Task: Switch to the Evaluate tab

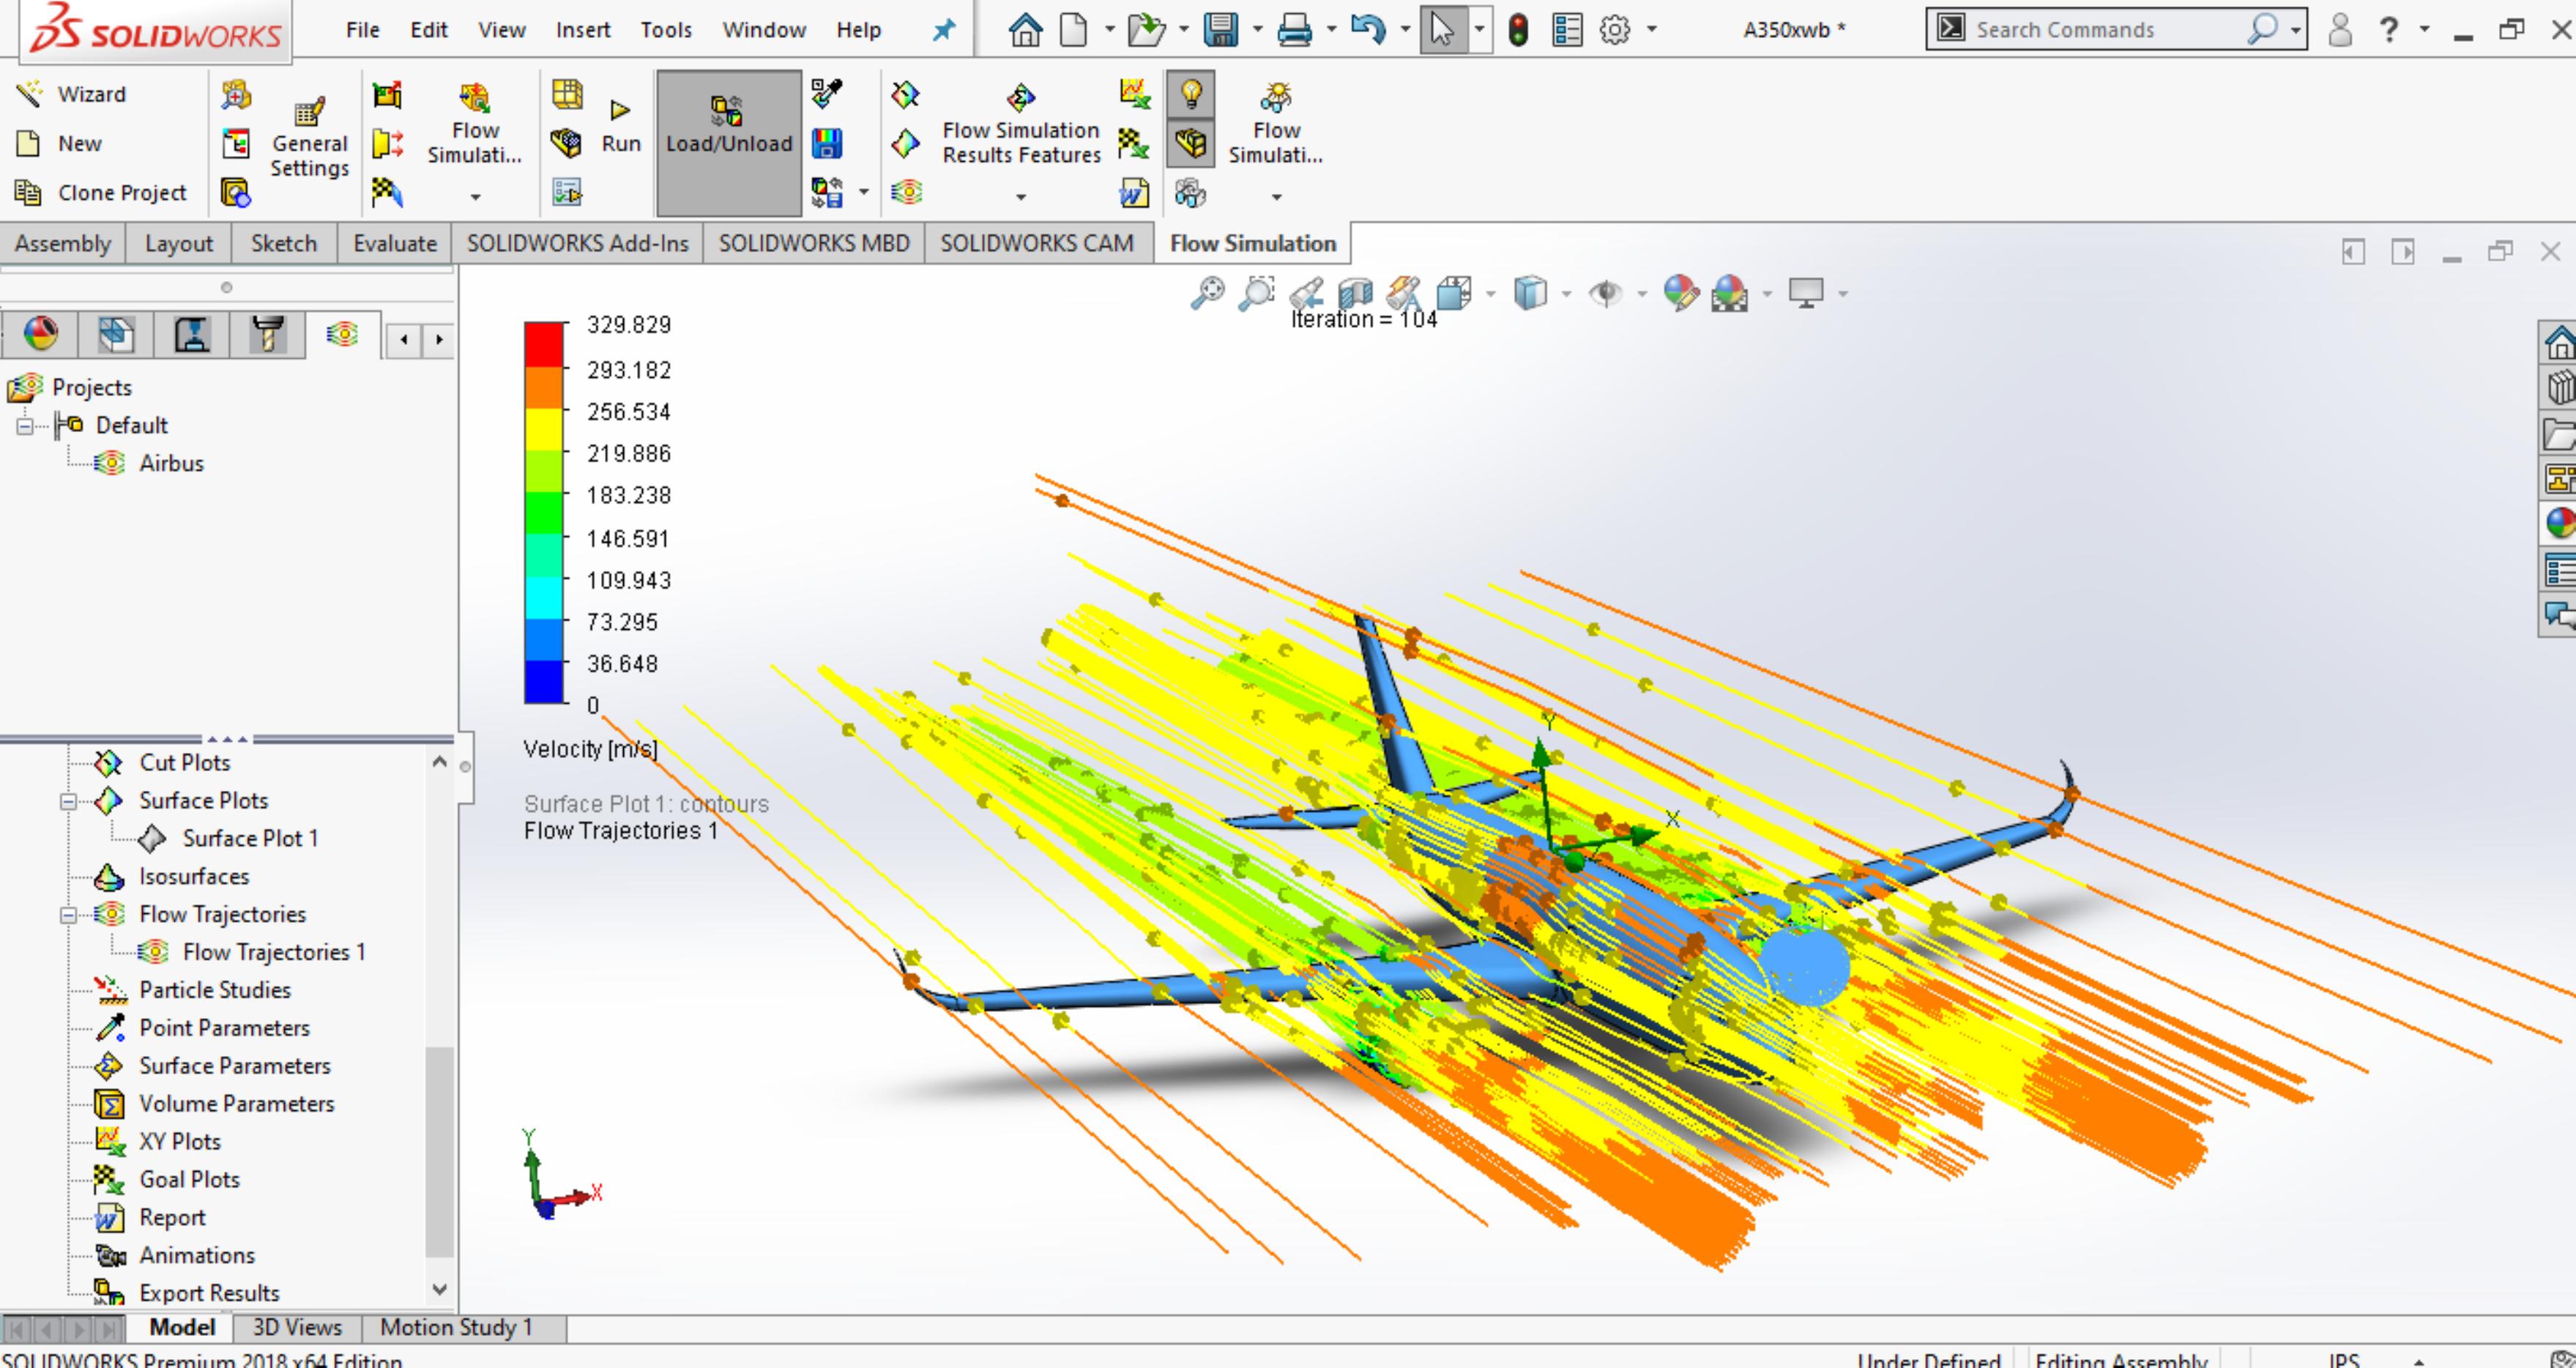Action: point(395,243)
